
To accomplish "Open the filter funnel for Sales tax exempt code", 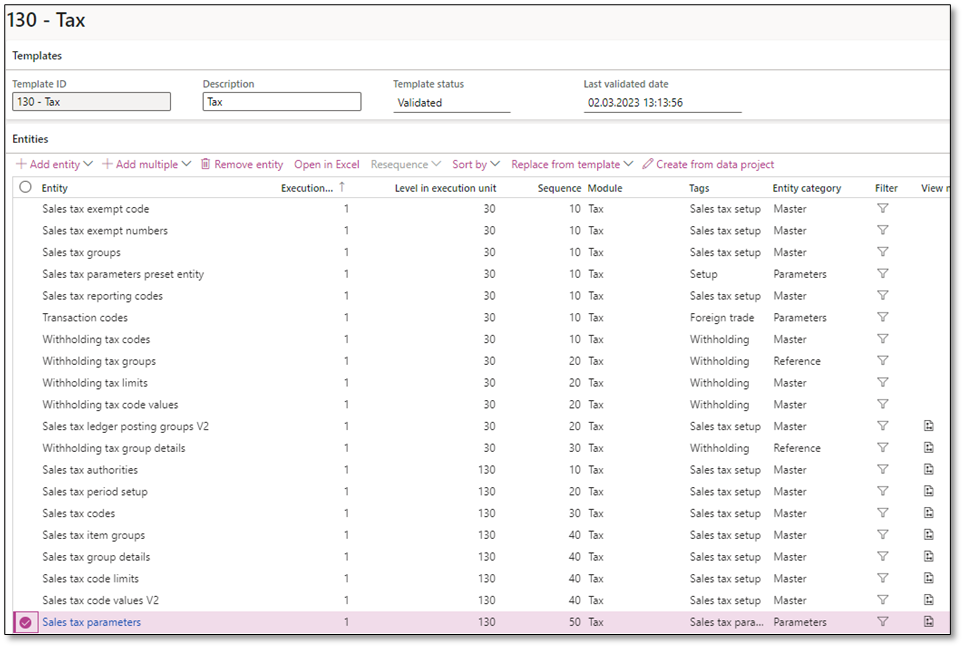I will pyautogui.click(x=882, y=209).
